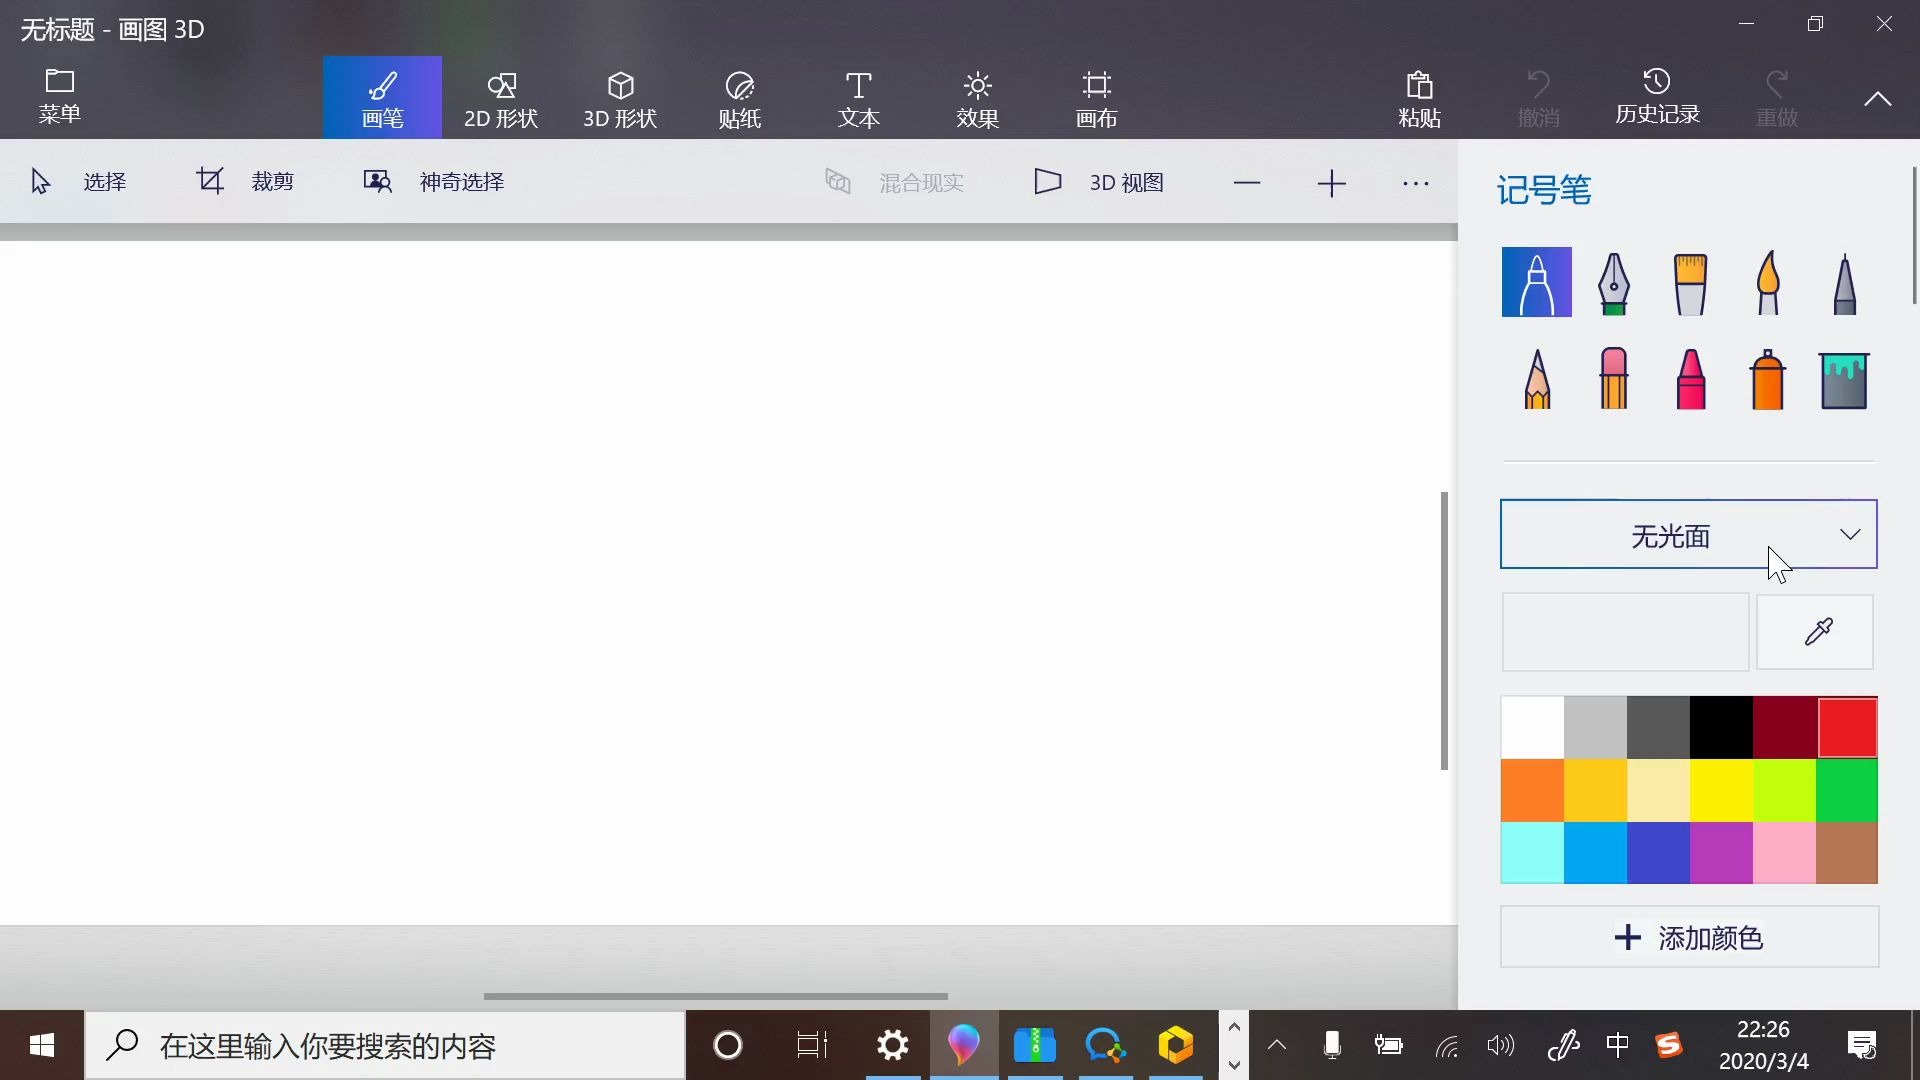Screen dimensions: 1920x1080
Task: Open the 历史记录 history panel
Action: 1657,98
